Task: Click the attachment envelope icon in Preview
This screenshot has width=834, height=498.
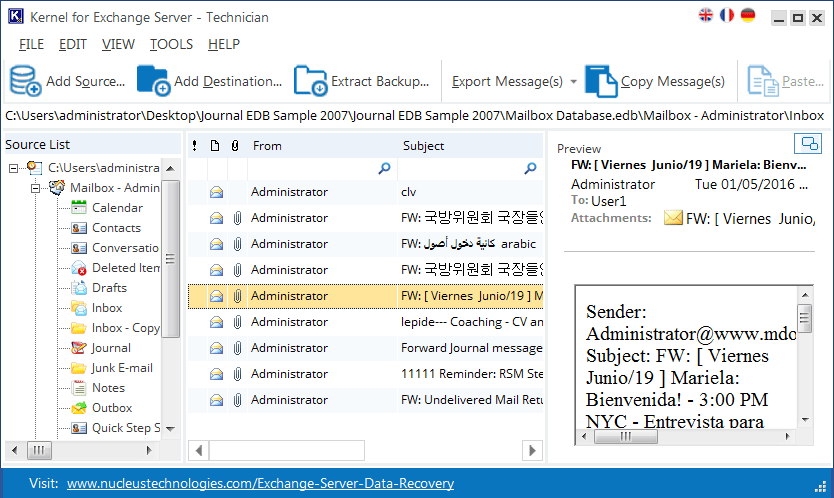Action: pos(673,218)
